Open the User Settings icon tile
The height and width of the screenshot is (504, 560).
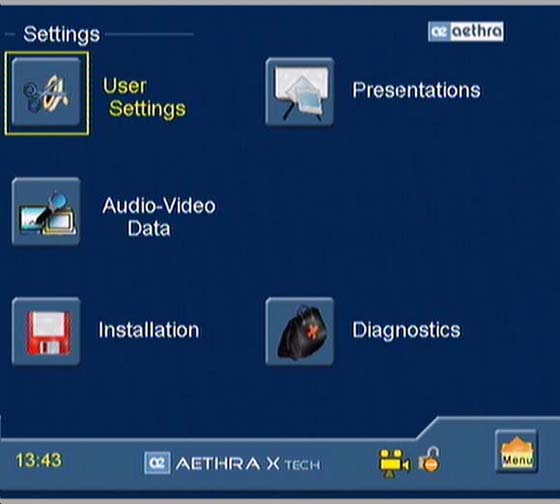[46, 93]
